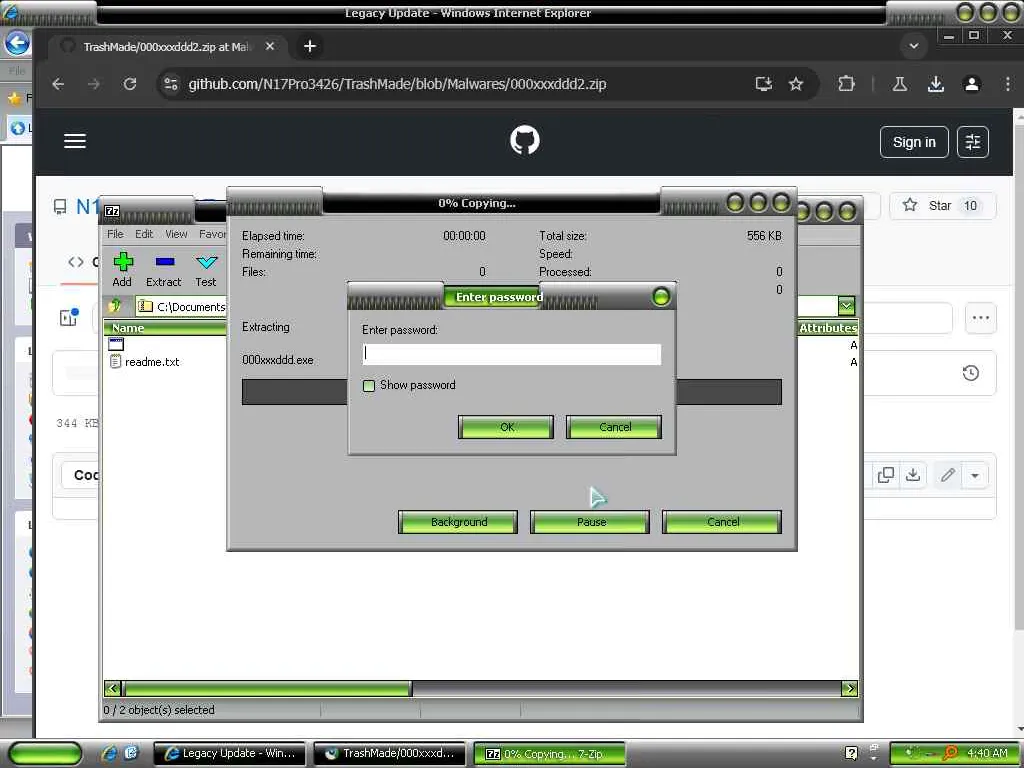The width and height of the screenshot is (1024, 768).
Task: Open the 7-Zip View menu
Action: point(176,234)
